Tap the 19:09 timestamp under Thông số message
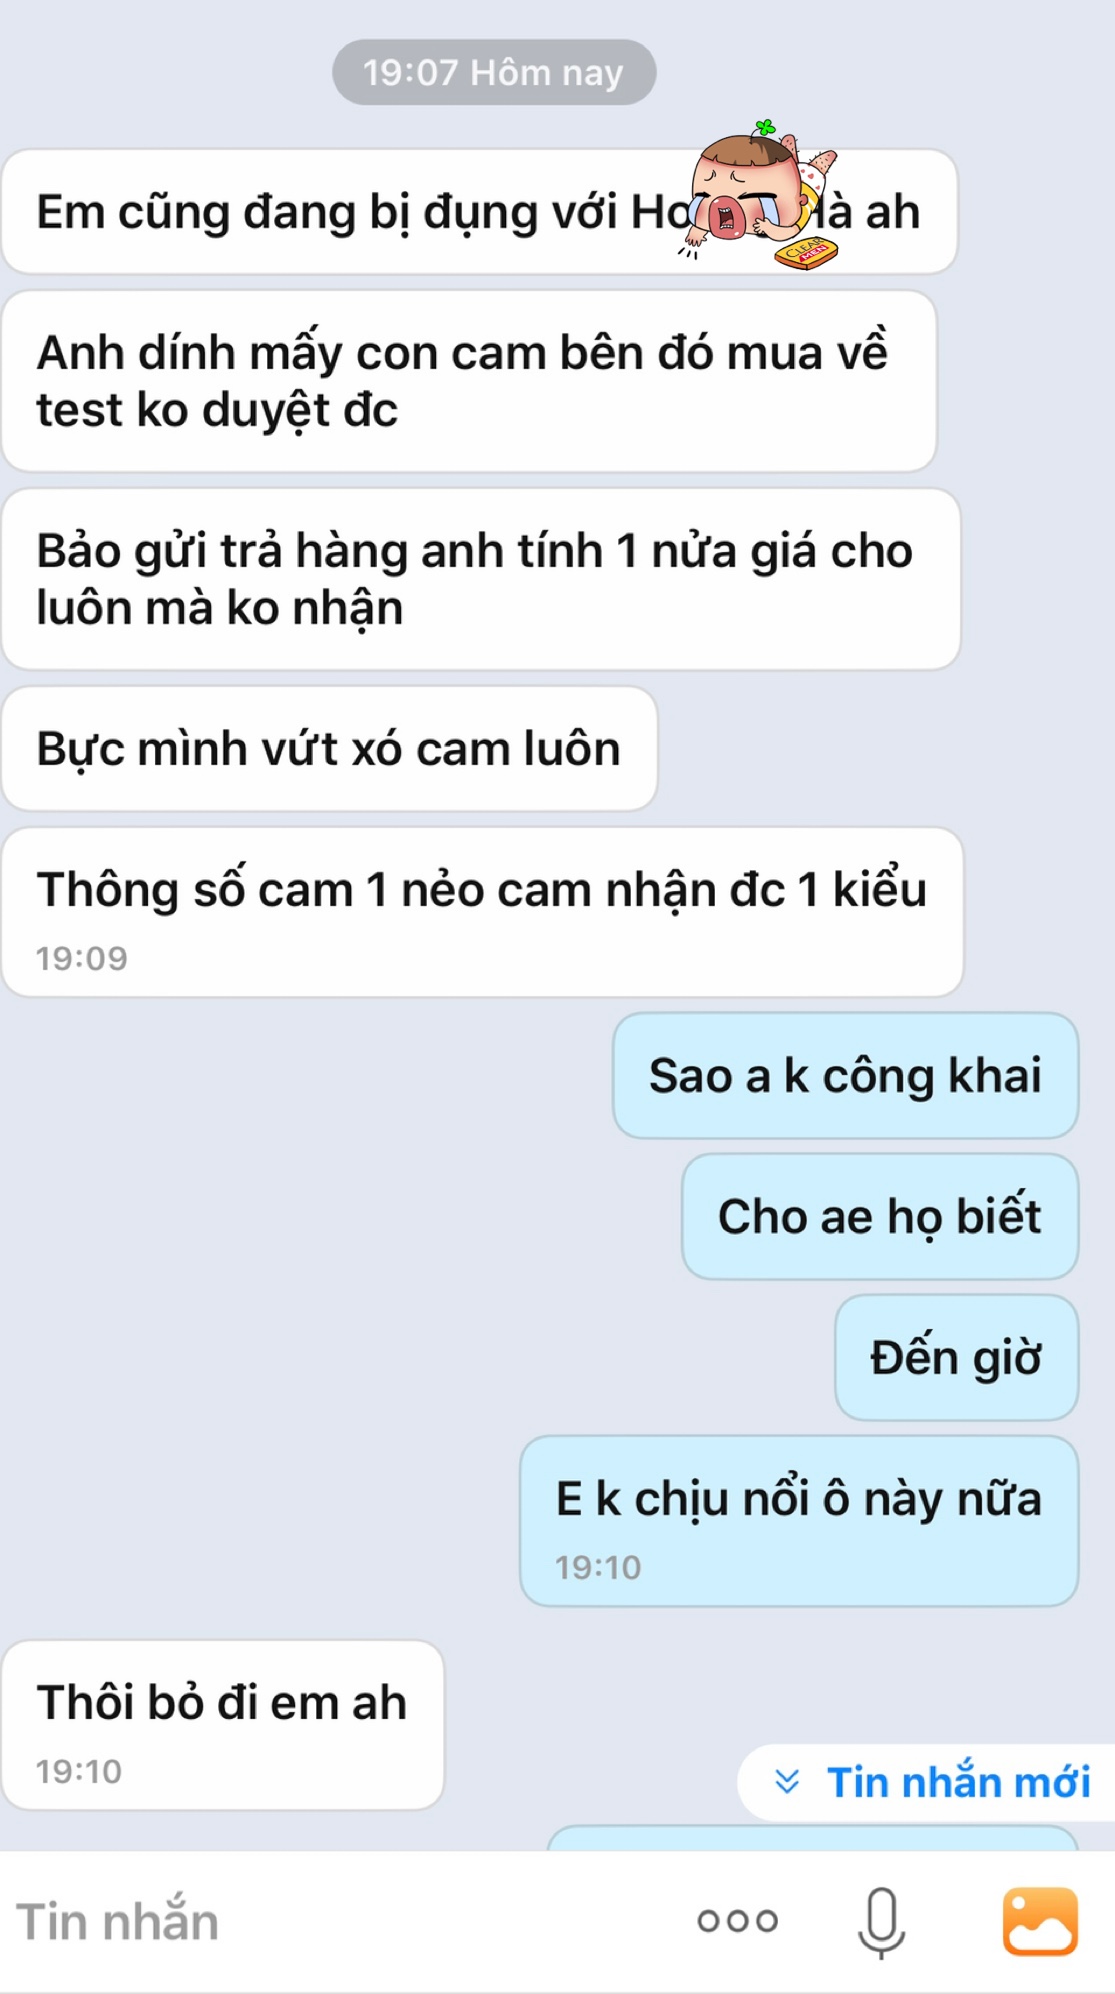Image resolution: width=1115 pixels, height=1994 pixels. pos(82,958)
